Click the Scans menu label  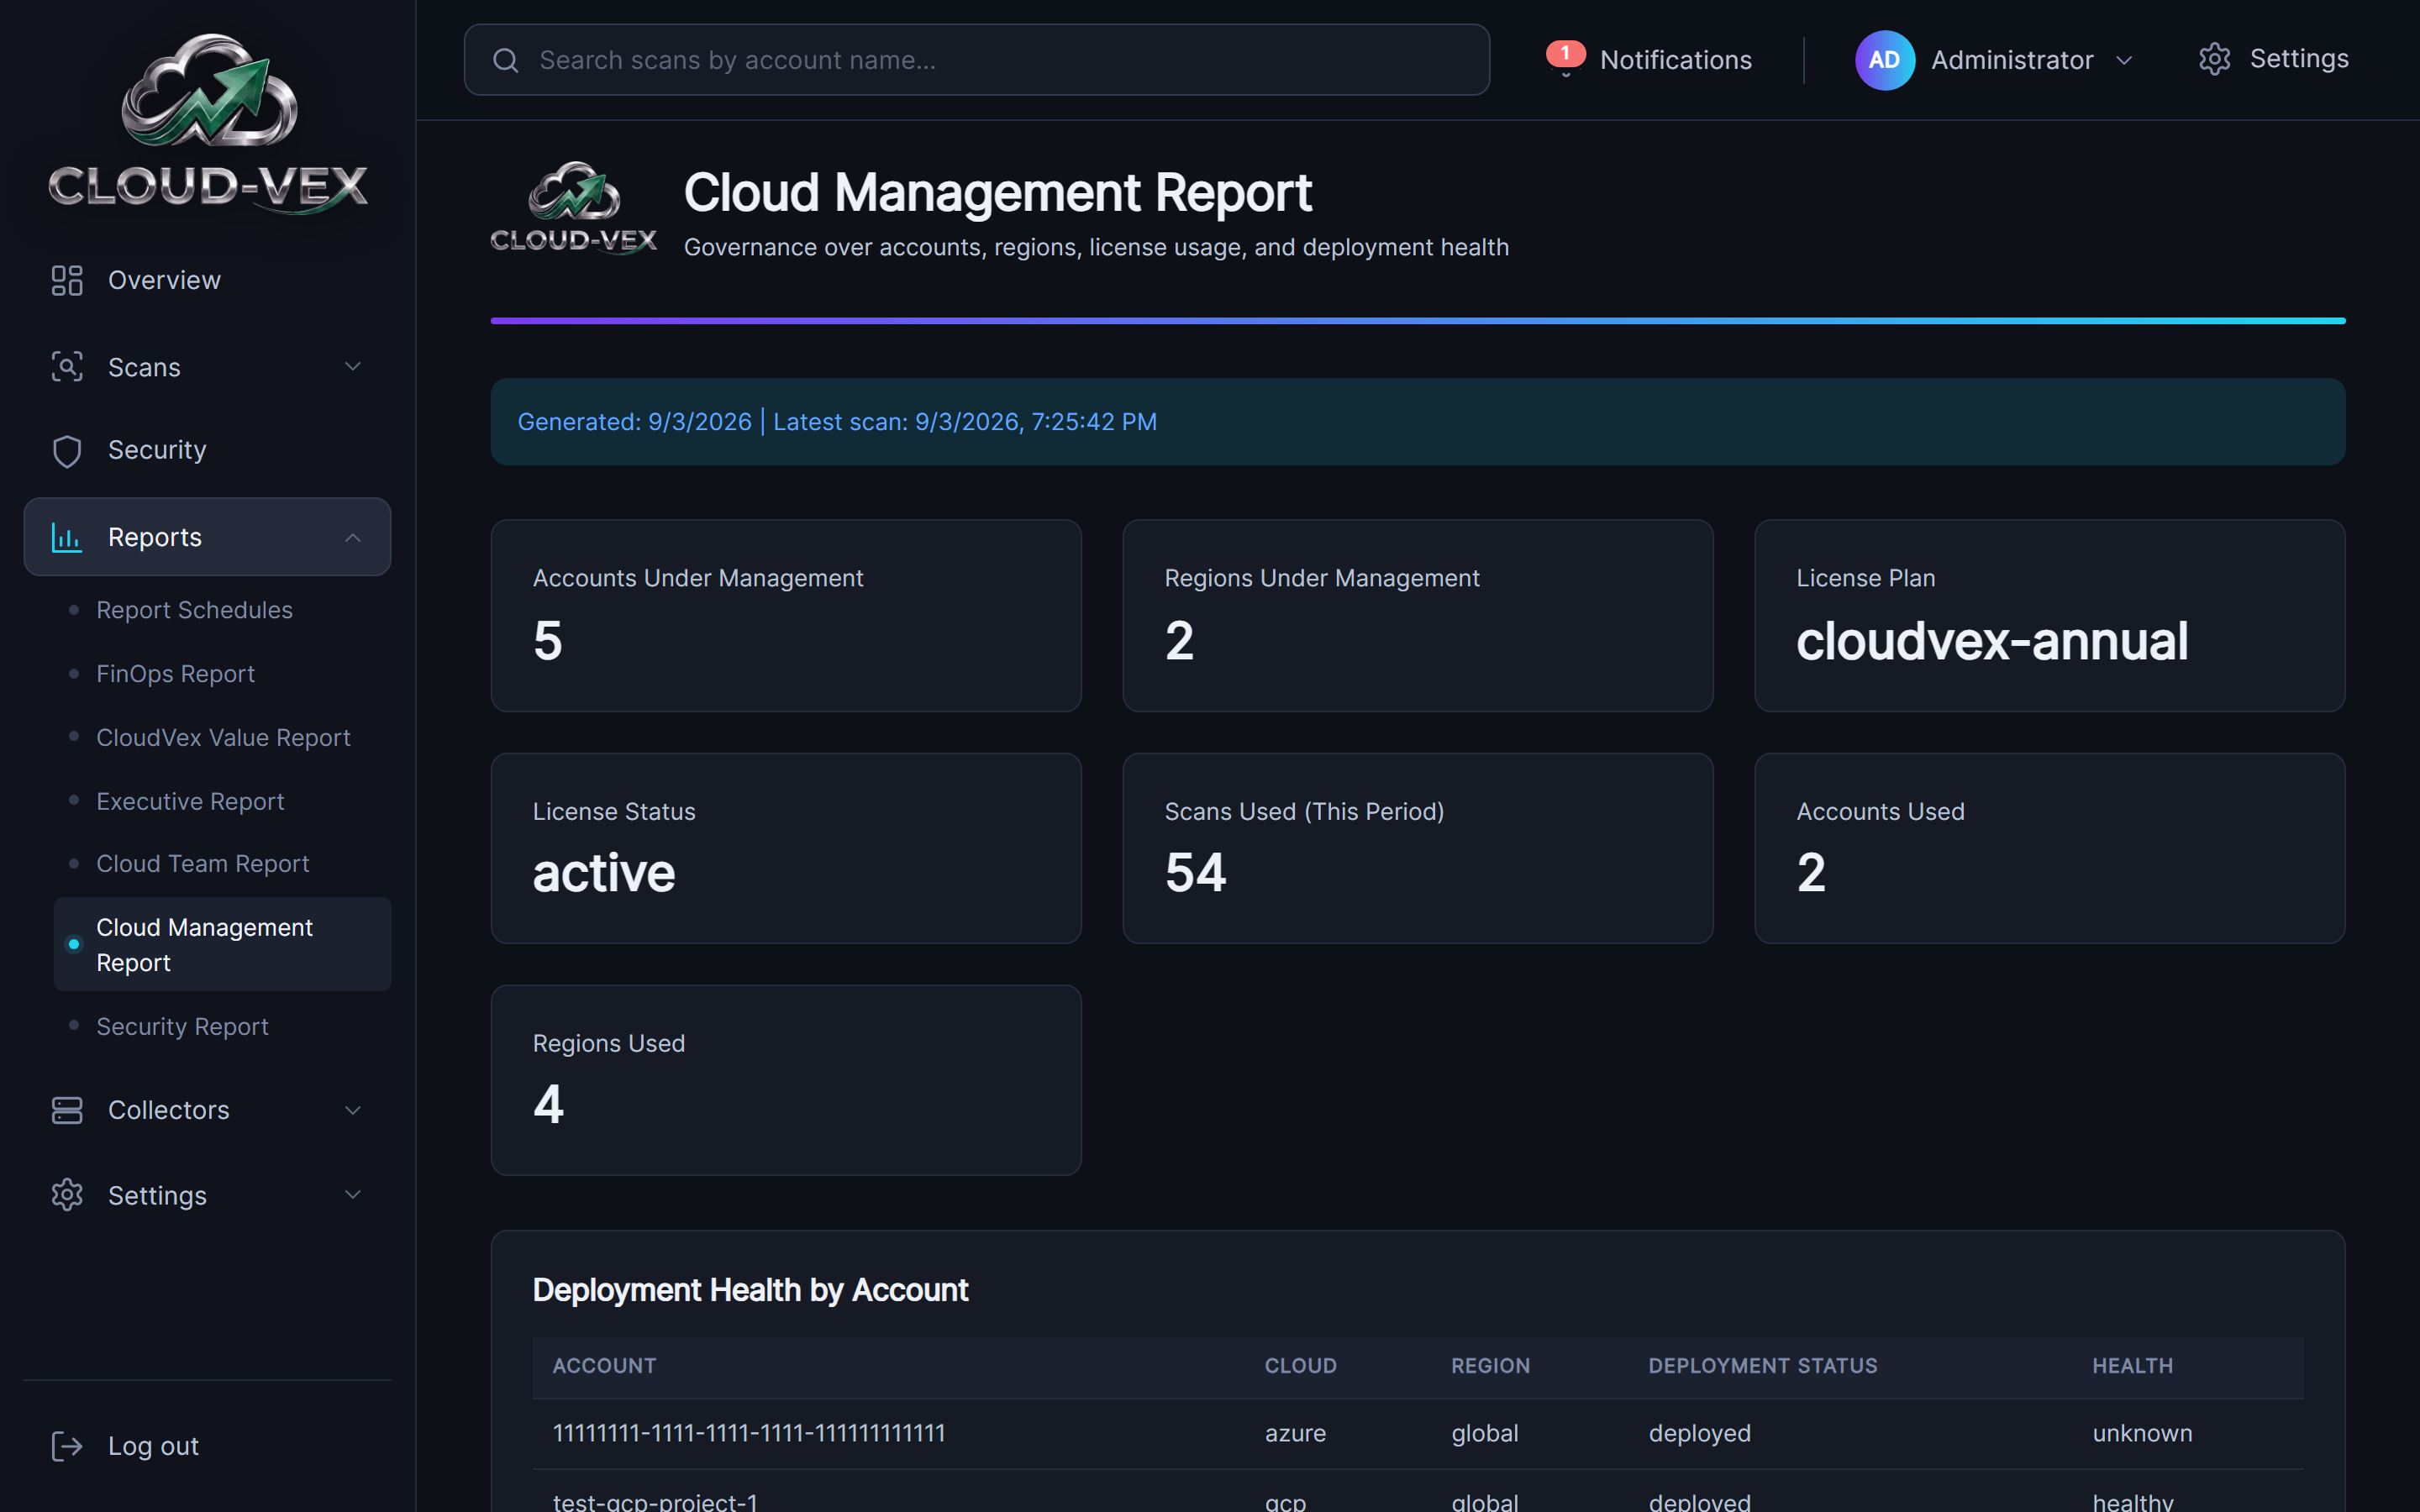(x=144, y=367)
